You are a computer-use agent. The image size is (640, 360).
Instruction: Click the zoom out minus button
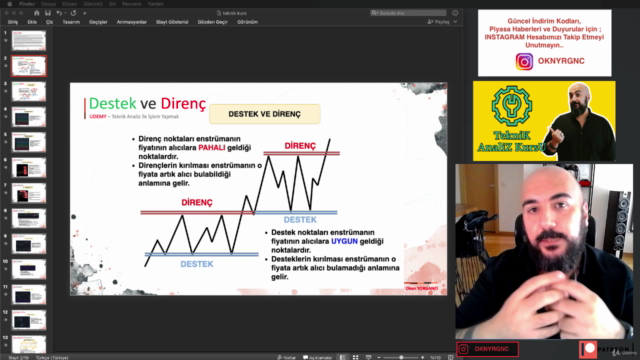point(379,358)
